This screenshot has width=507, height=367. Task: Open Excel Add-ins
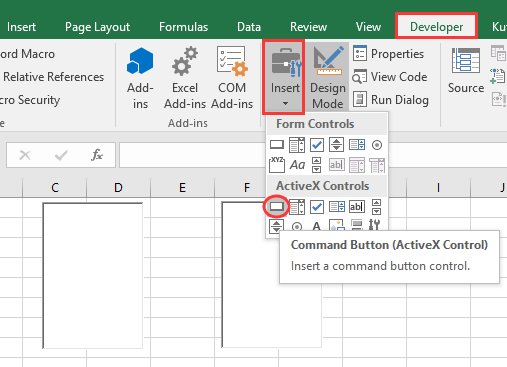point(185,77)
